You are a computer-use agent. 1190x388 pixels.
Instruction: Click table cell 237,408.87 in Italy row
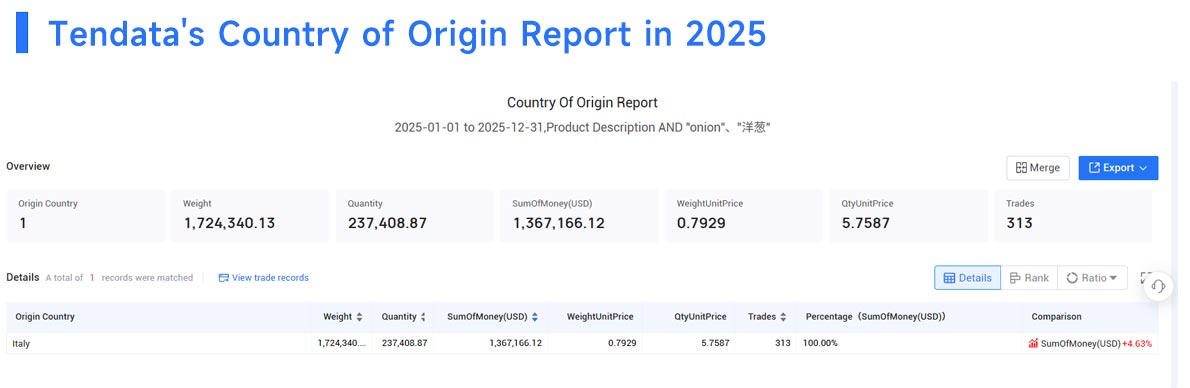click(405, 343)
